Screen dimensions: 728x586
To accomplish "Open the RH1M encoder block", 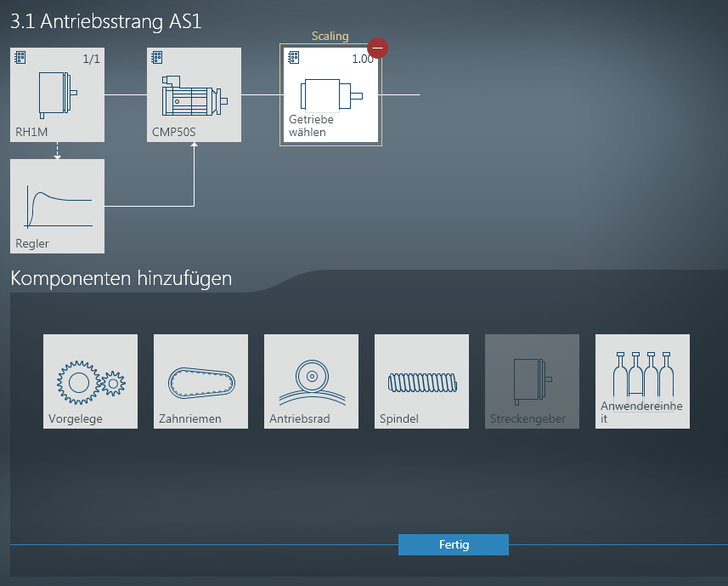I will point(57,95).
